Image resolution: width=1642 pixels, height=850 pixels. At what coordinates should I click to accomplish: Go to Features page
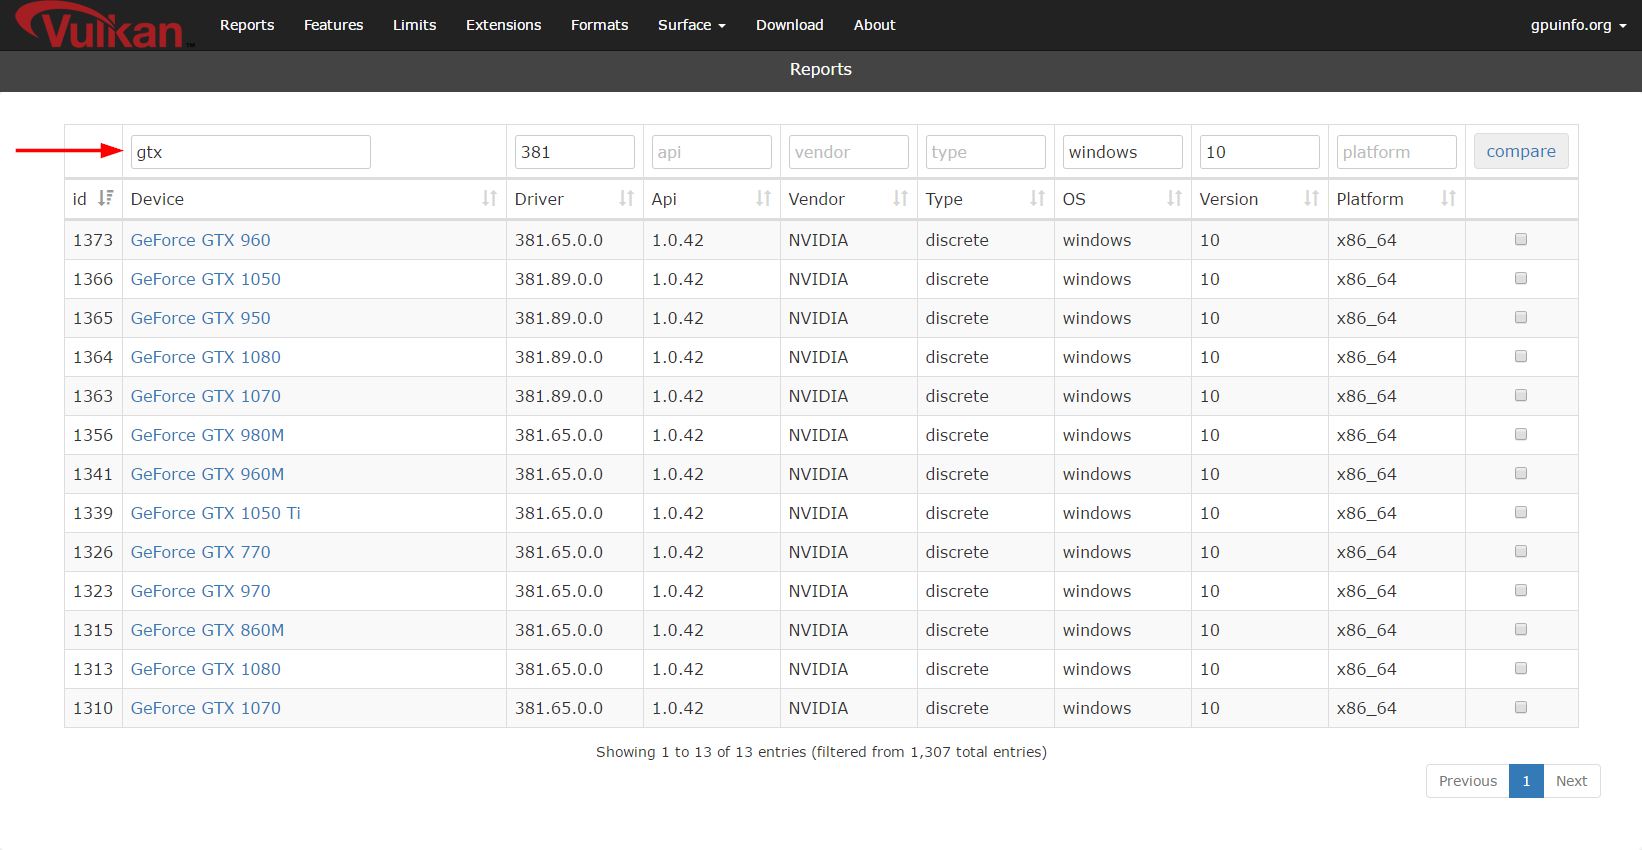pyautogui.click(x=333, y=25)
